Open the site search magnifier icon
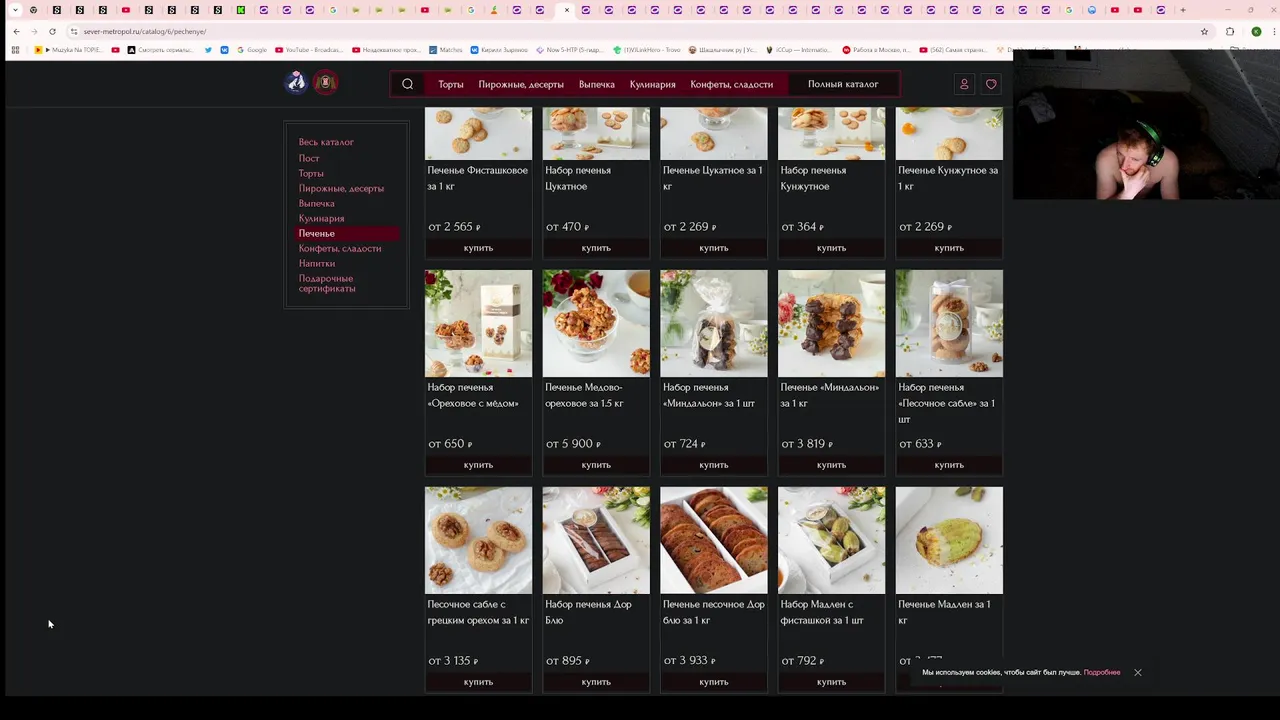 coord(407,84)
